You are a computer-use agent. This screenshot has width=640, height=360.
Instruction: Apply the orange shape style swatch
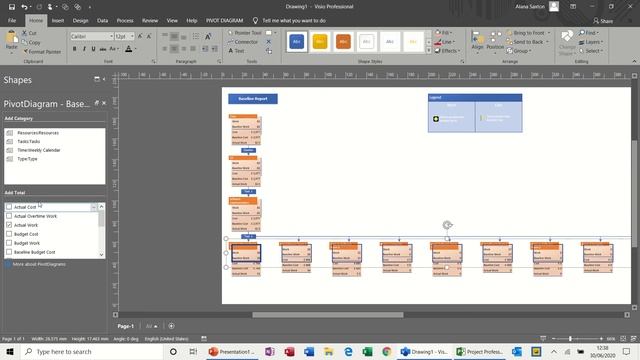click(343, 41)
